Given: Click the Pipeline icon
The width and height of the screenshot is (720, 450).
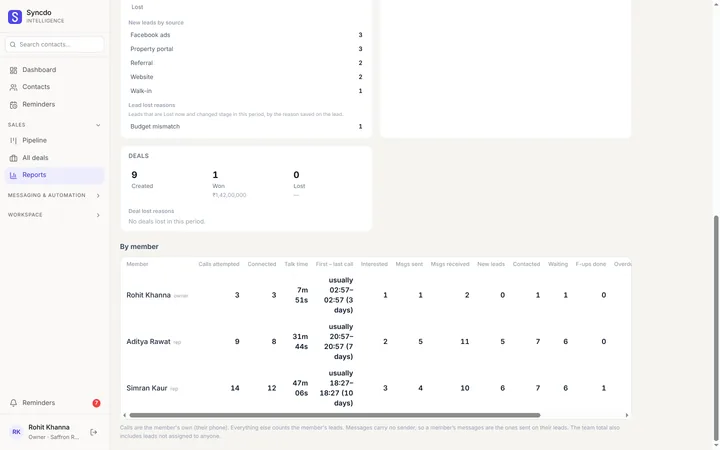Looking at the screenshot, I should pyautogui.click(x=13, y=141).
